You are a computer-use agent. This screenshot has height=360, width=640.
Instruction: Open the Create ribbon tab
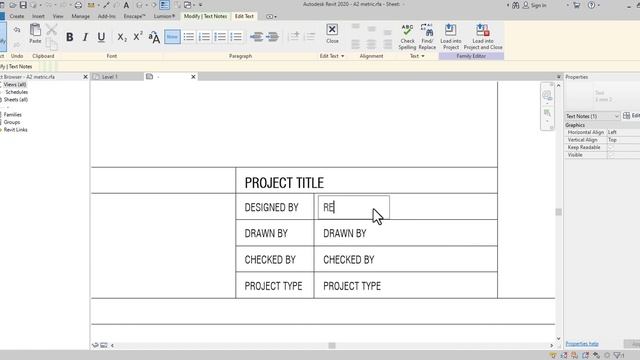pyautogui.click(x=17, y=16)
